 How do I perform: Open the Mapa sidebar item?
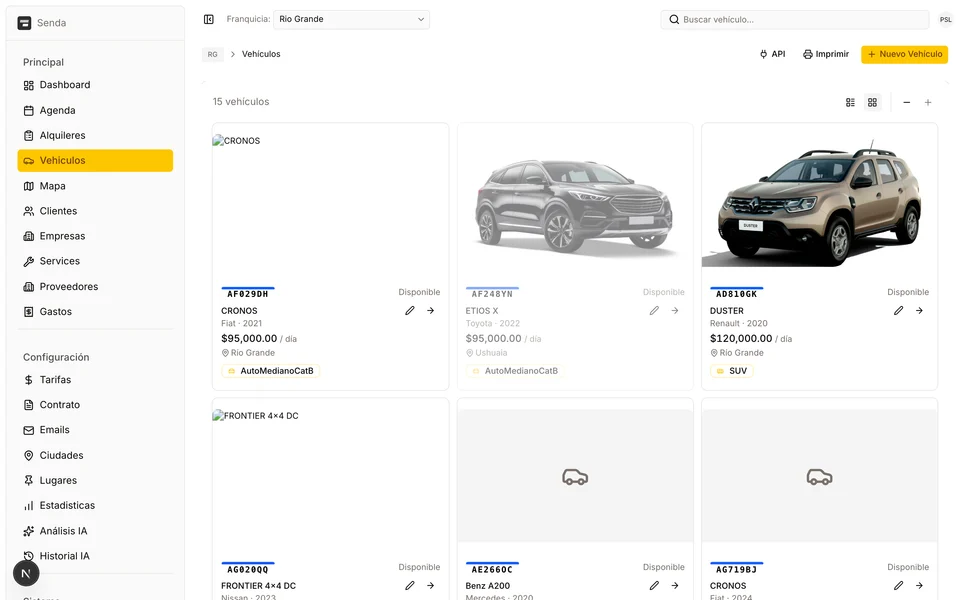pyautogui.click(x=52, y=186)
